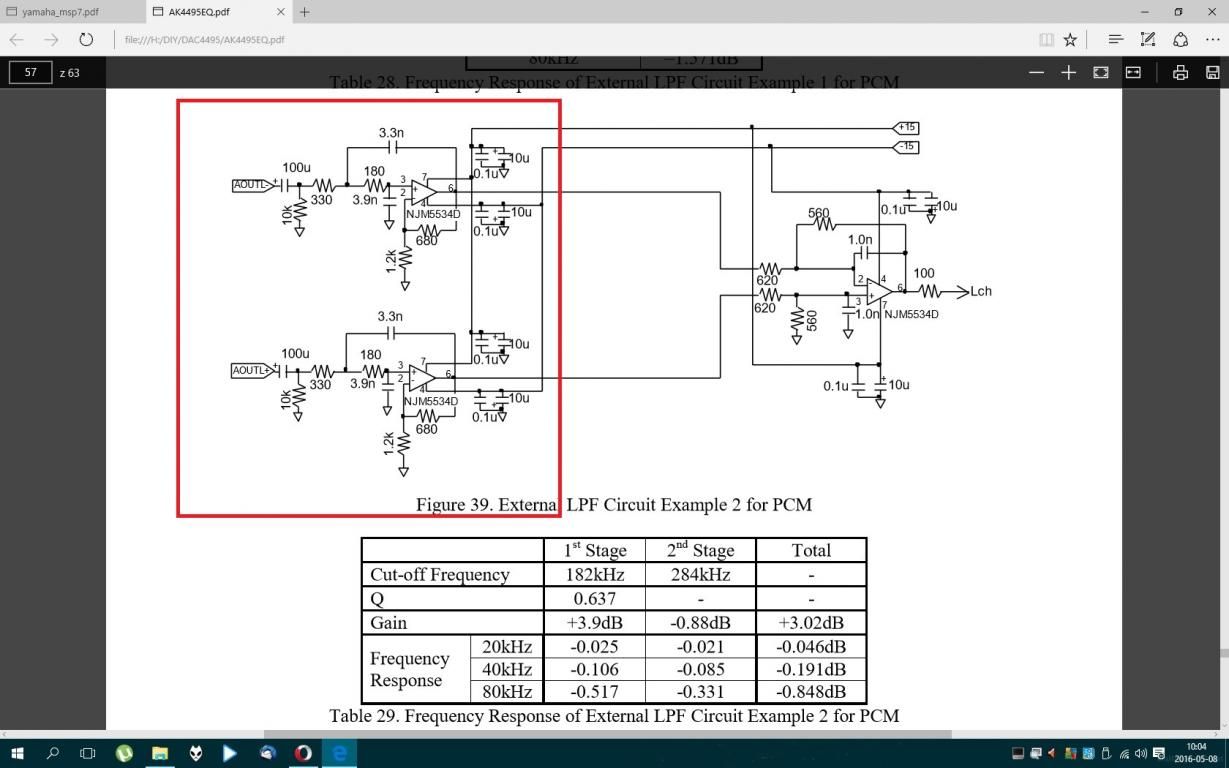Click the '1st Stage' column header

coord(595,549)
